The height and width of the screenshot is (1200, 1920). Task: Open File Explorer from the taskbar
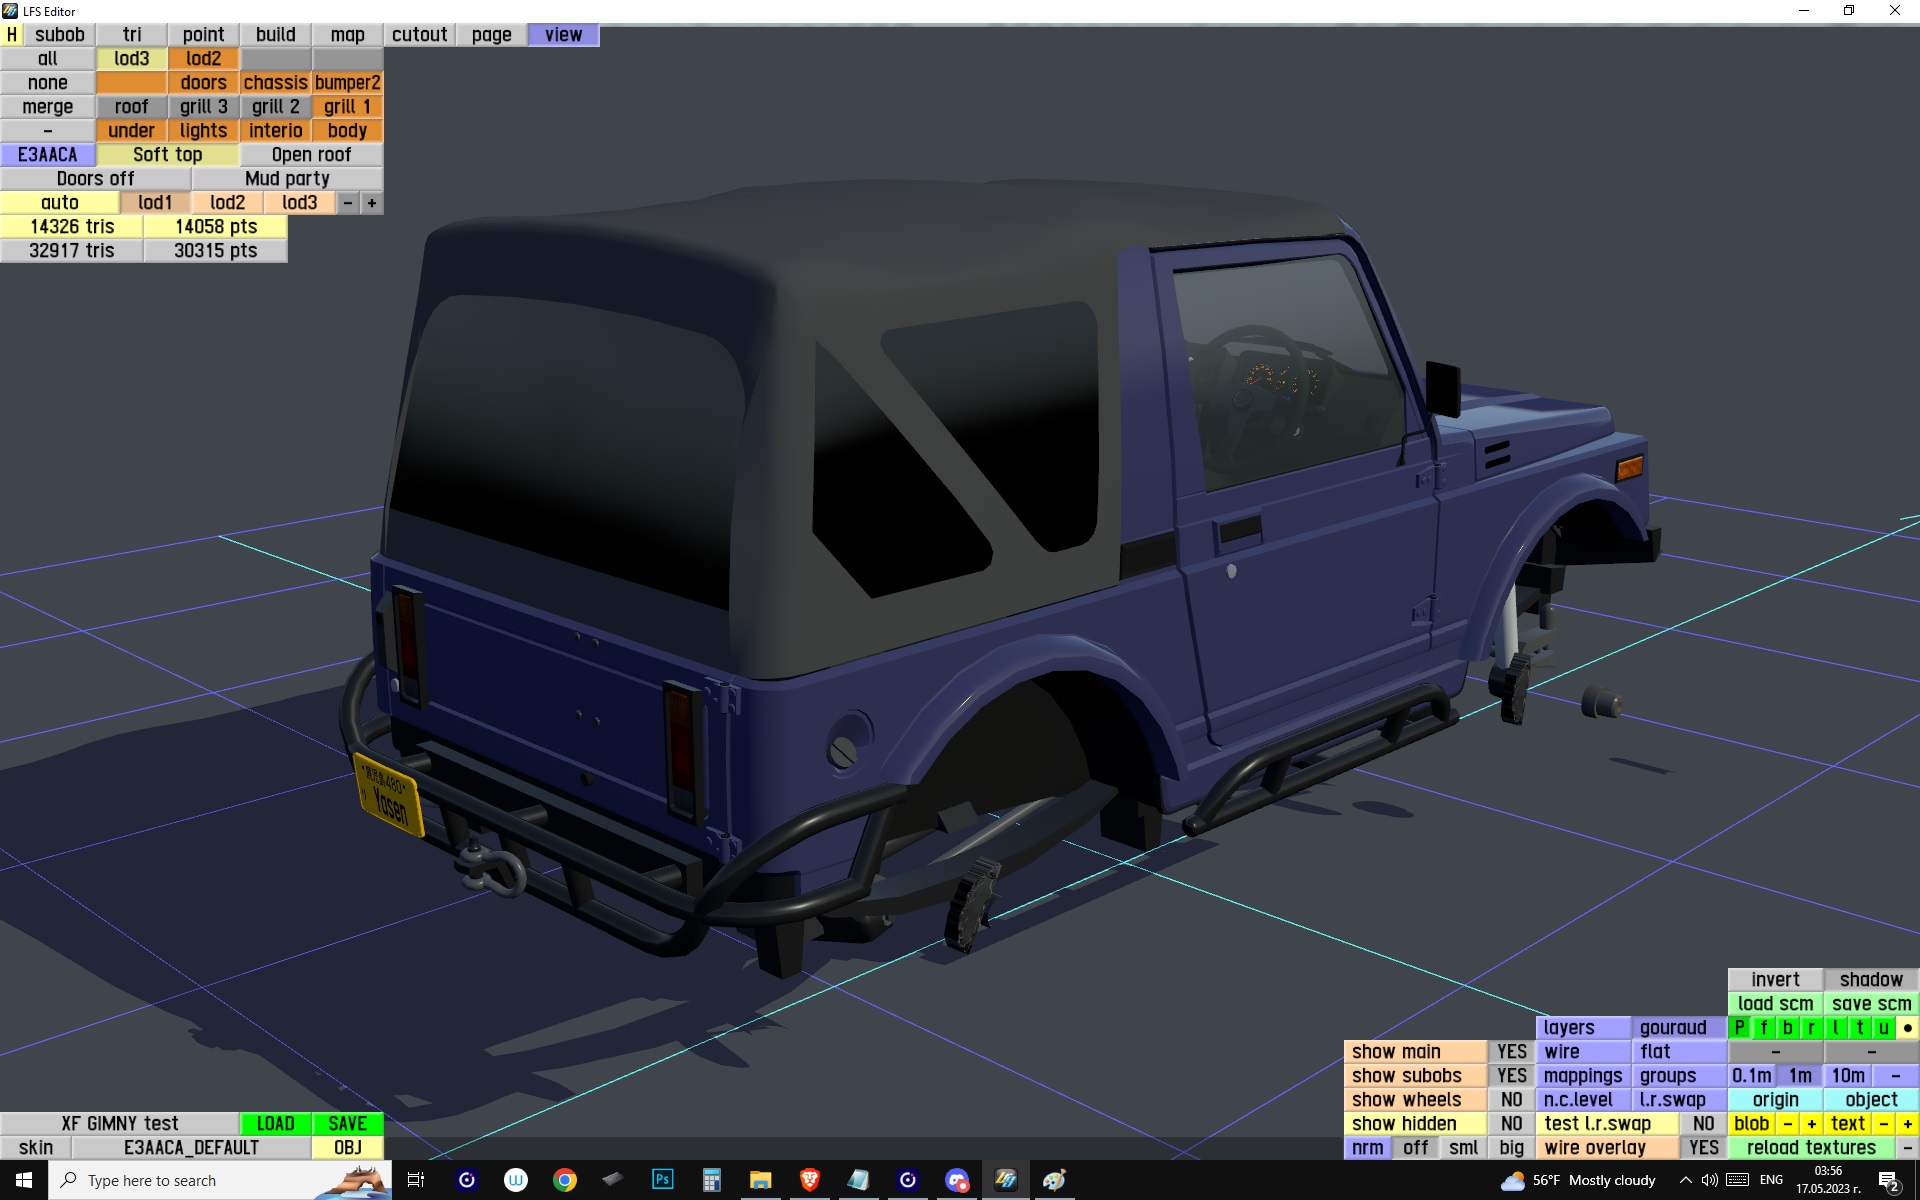click(x=760, y=1180)
